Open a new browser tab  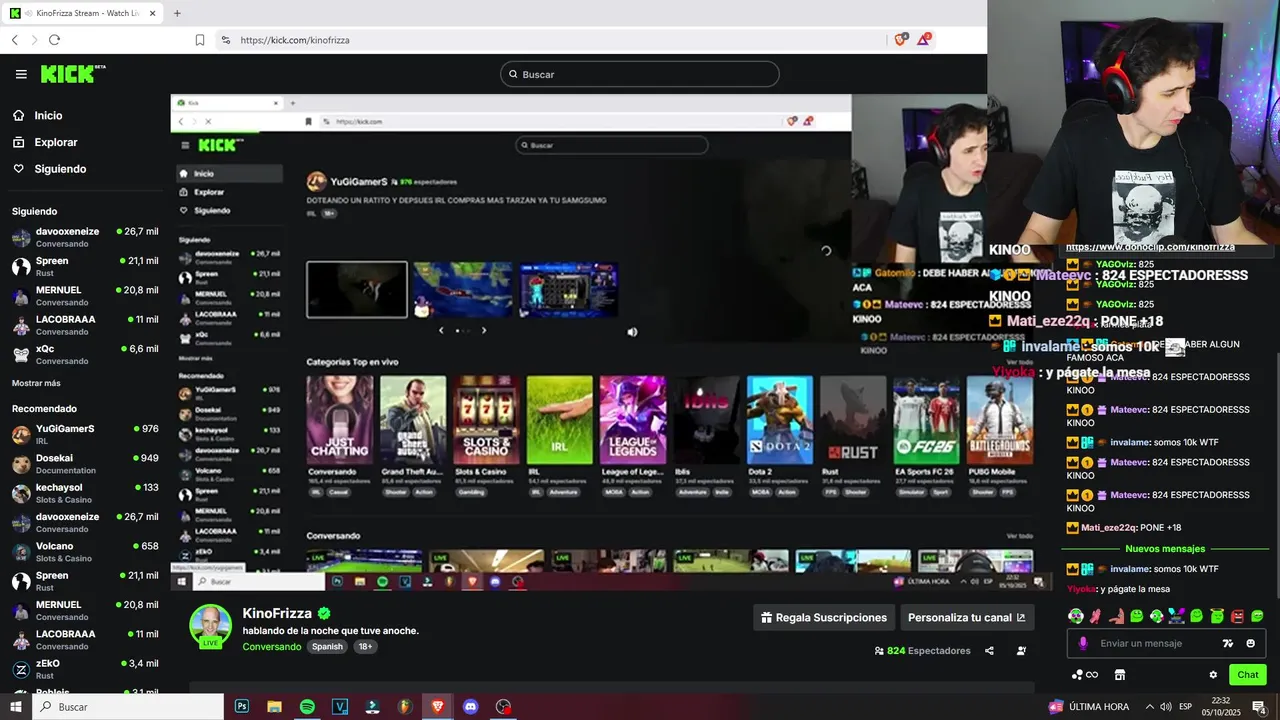coord(177,13)
